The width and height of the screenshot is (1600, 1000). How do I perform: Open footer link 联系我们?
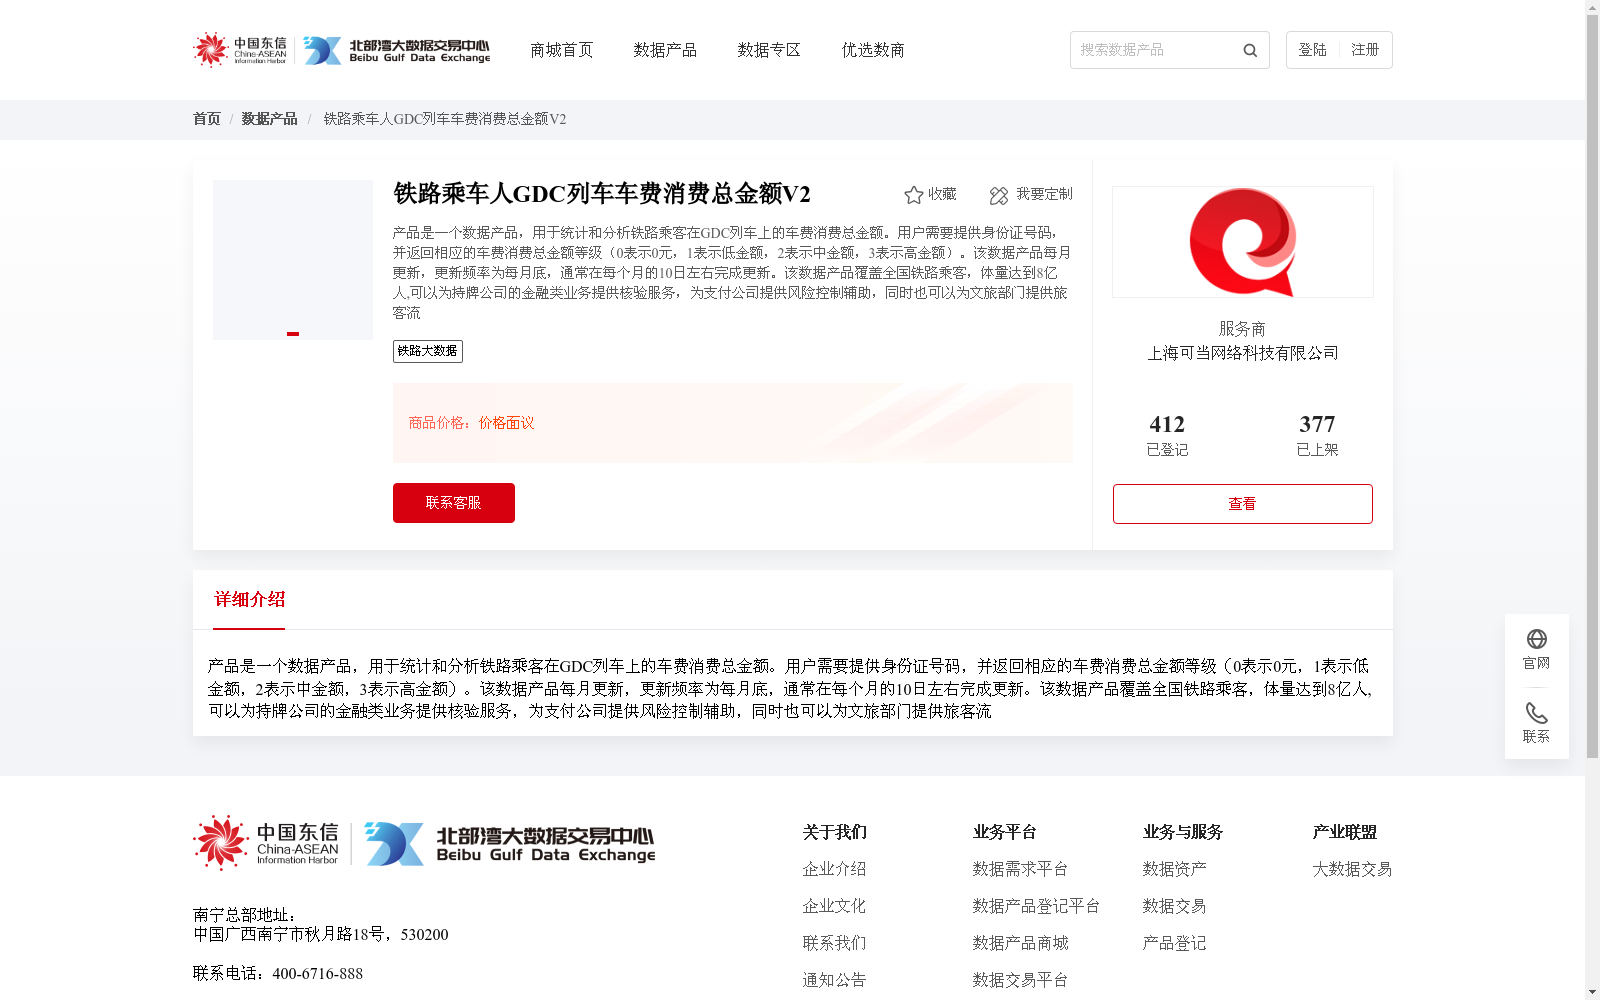click(x=834, y=943)
